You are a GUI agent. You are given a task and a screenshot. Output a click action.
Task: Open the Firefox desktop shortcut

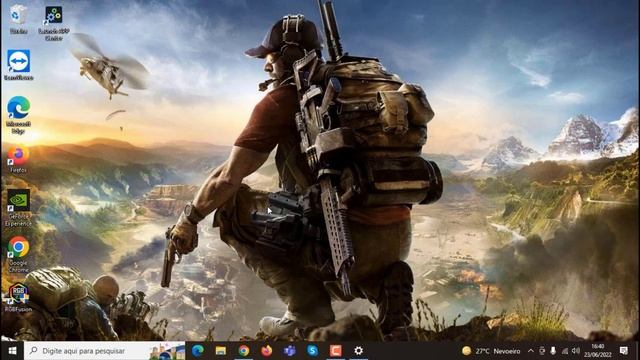click(x=18, y=159)
